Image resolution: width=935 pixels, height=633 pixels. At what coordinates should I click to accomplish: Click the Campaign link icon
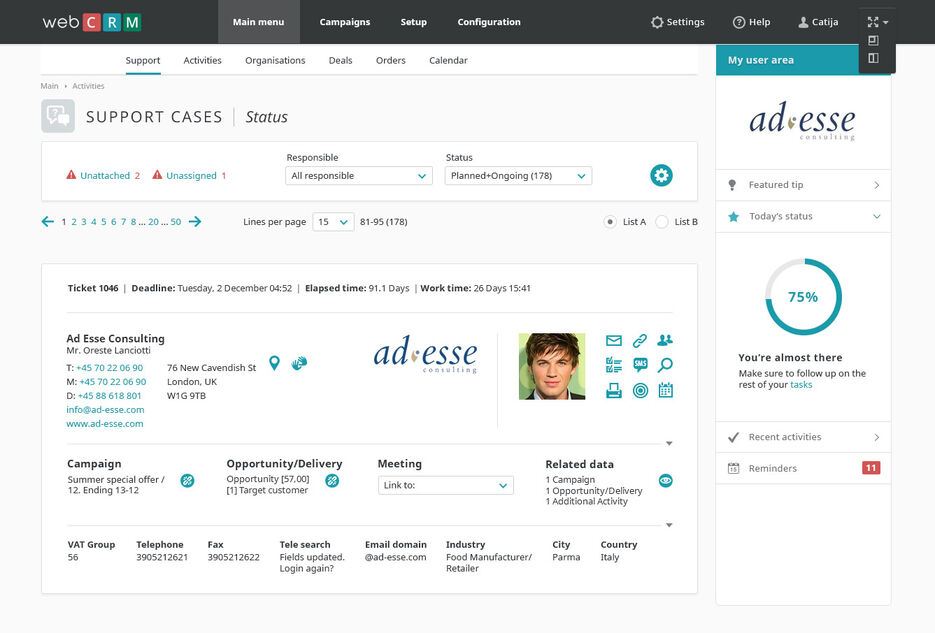[x=187, y=480]
